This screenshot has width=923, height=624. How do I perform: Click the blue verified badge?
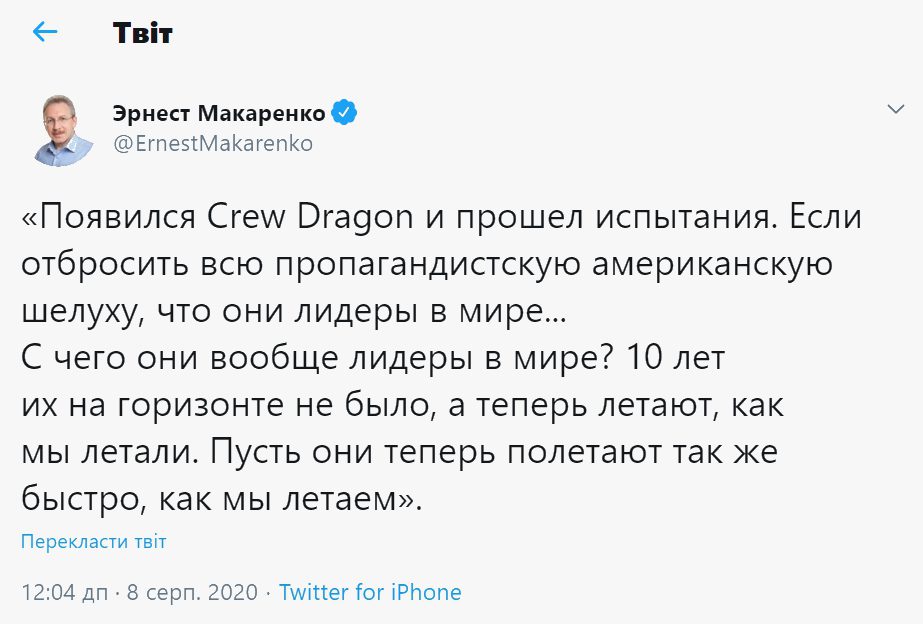344,112
